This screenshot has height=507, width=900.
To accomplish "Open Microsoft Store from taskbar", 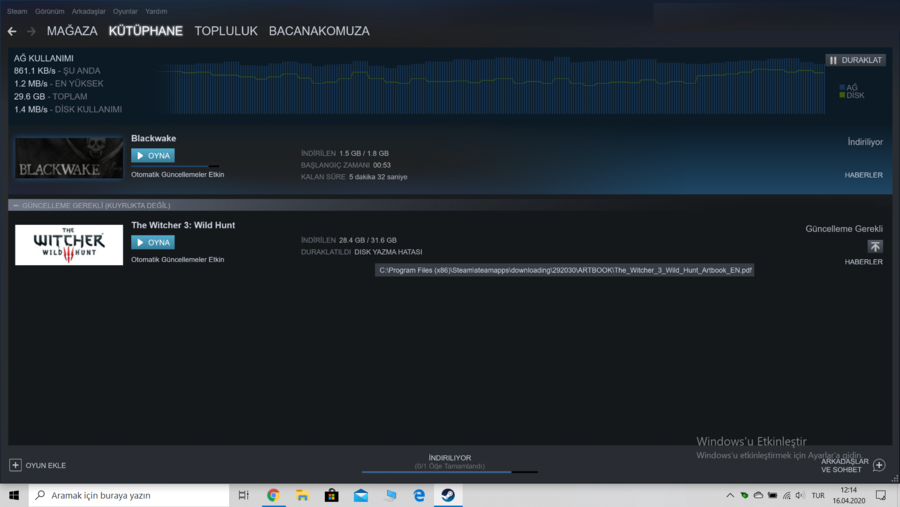I will coord(332,495).
